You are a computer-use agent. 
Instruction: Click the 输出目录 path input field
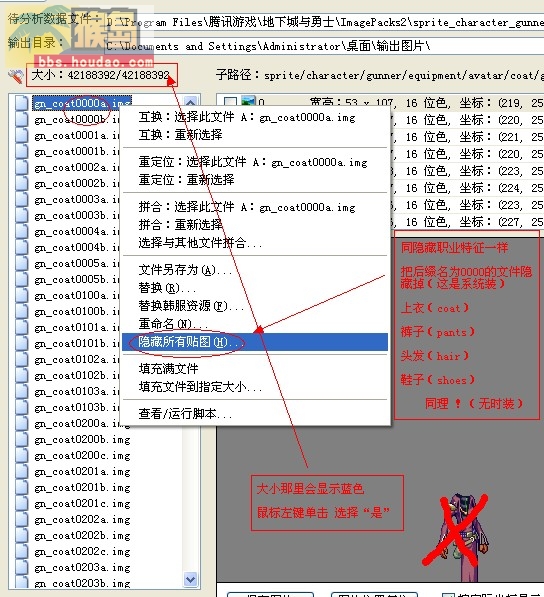[x=324, y=46]
